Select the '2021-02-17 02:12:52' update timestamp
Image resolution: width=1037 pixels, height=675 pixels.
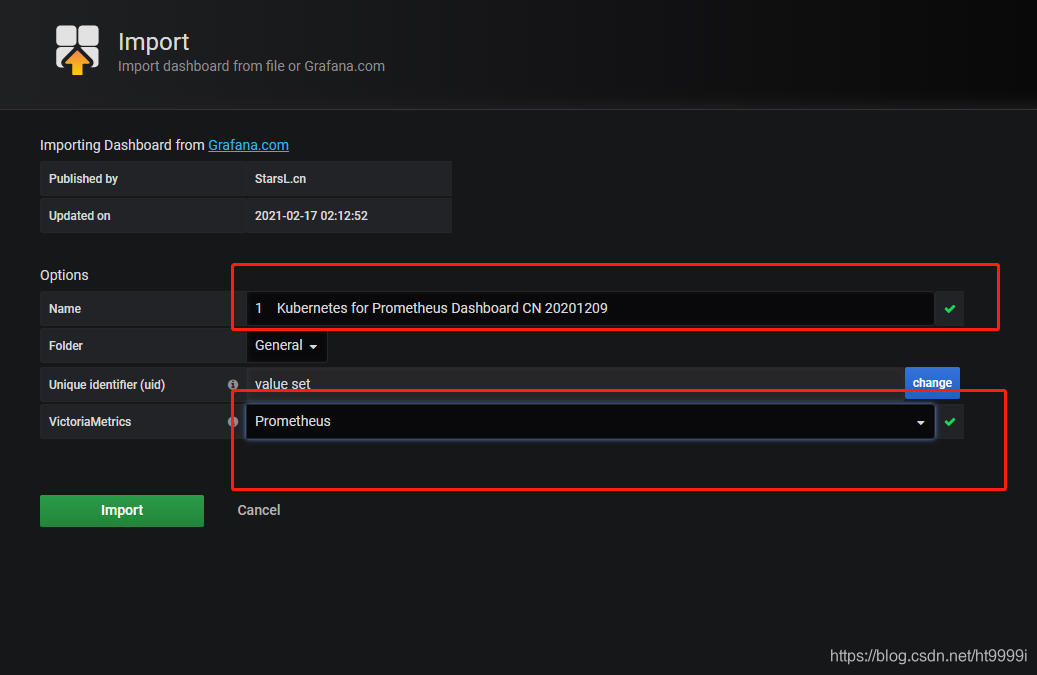tap(311, 216)
